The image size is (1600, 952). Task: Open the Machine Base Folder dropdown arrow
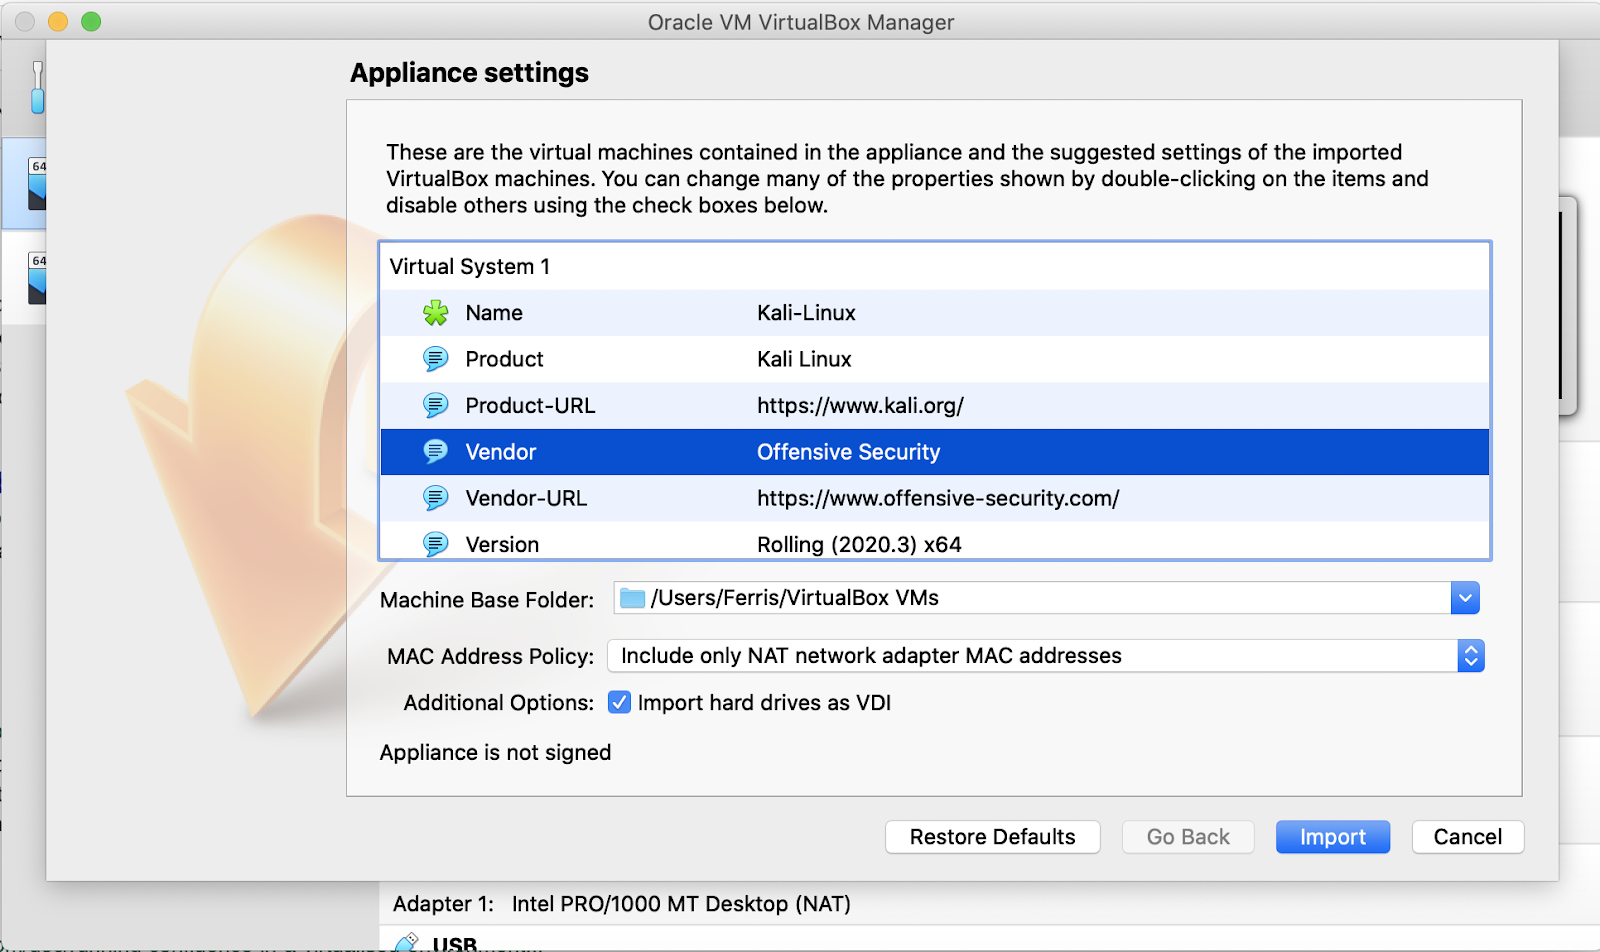tap(1465, 598)
